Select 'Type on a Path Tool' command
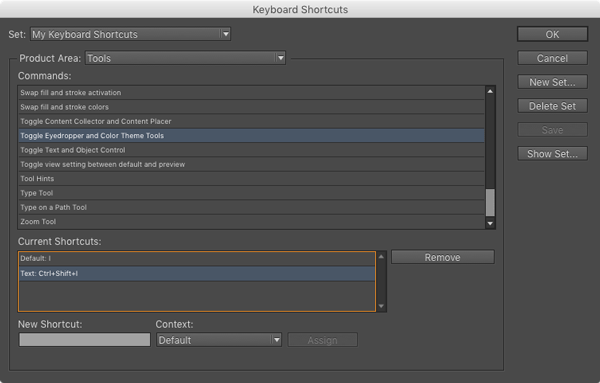600x383 pixels. [251, 207]
